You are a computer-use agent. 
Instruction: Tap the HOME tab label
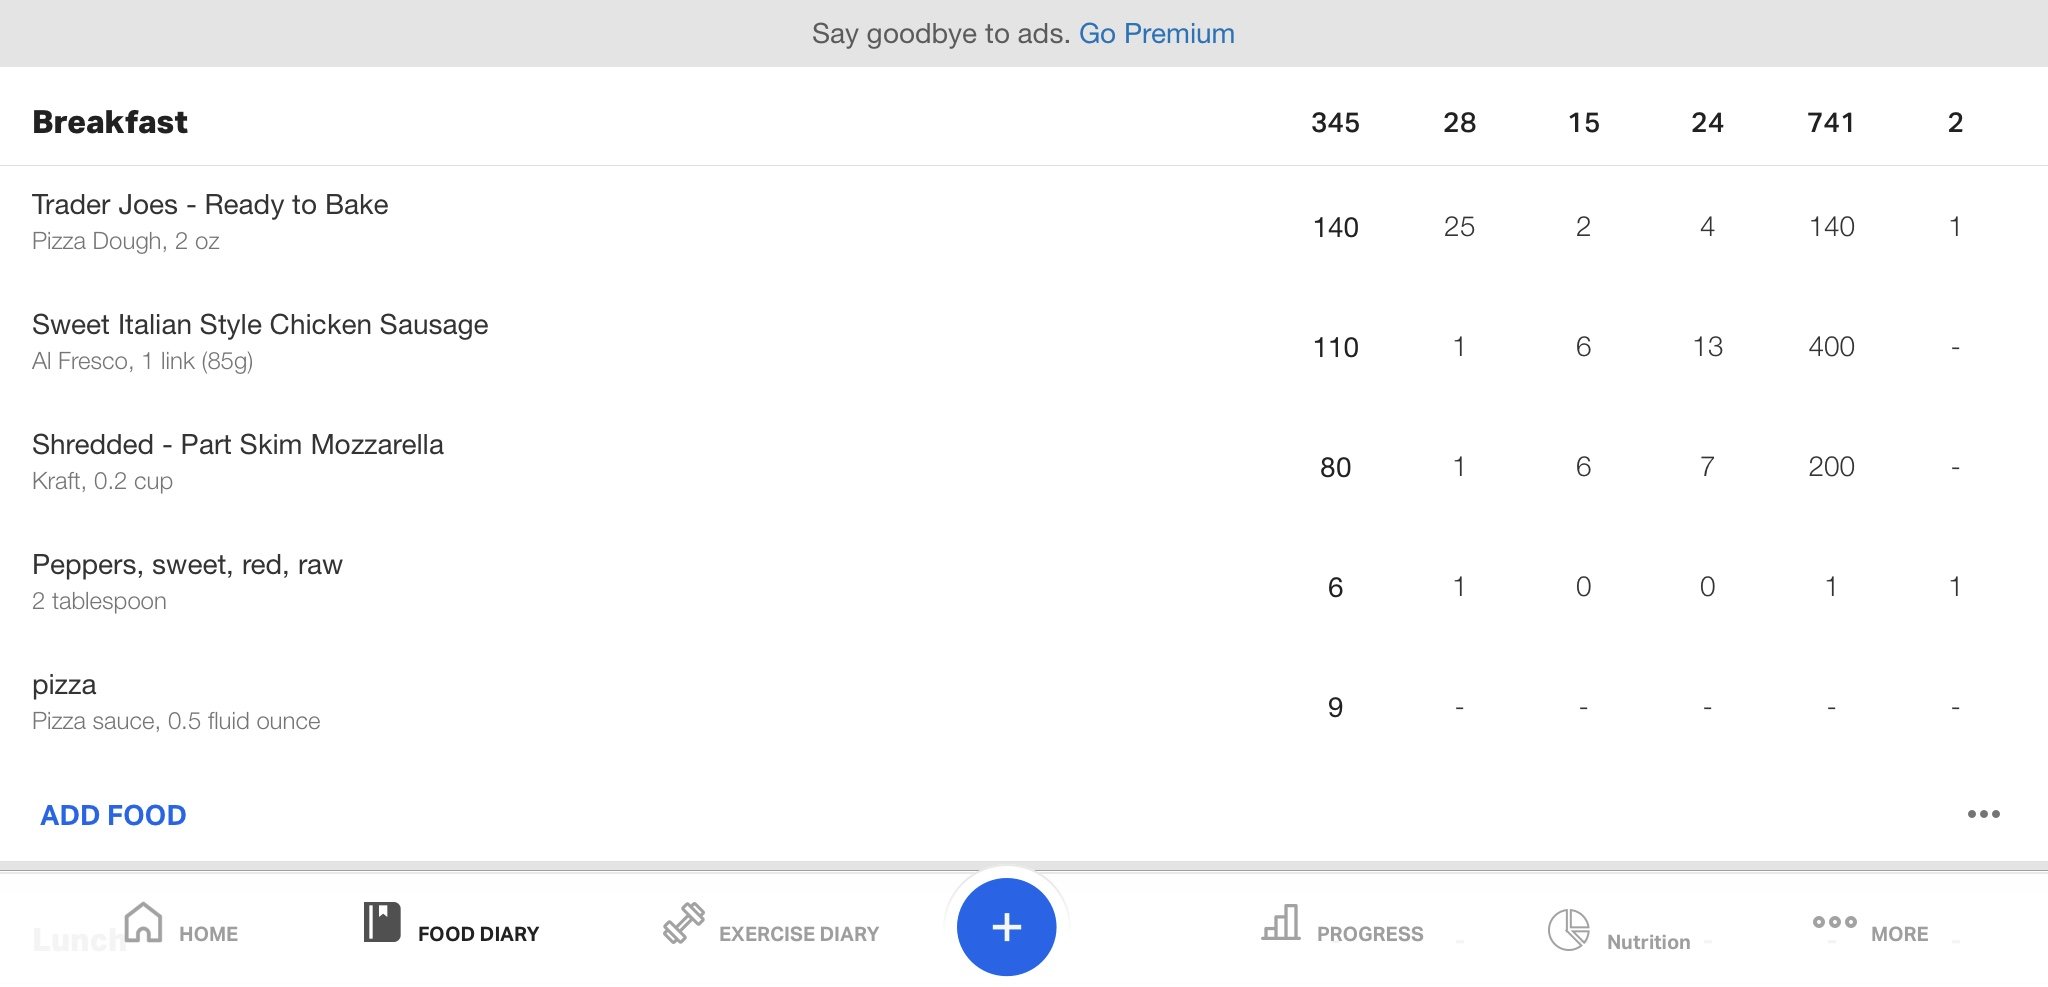208,934
